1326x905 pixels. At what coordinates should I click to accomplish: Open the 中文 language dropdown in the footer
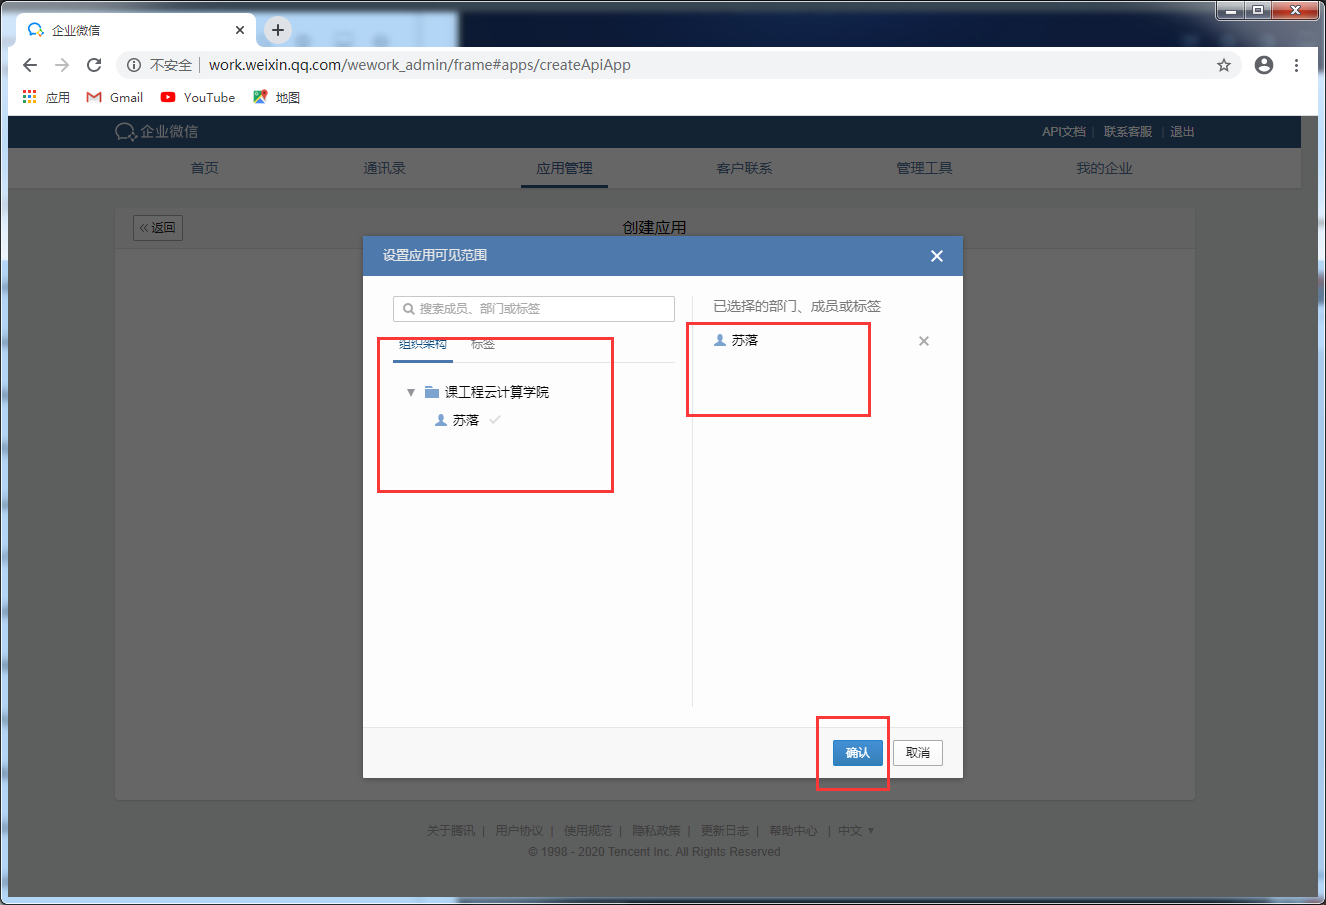(x=857, y=831)
